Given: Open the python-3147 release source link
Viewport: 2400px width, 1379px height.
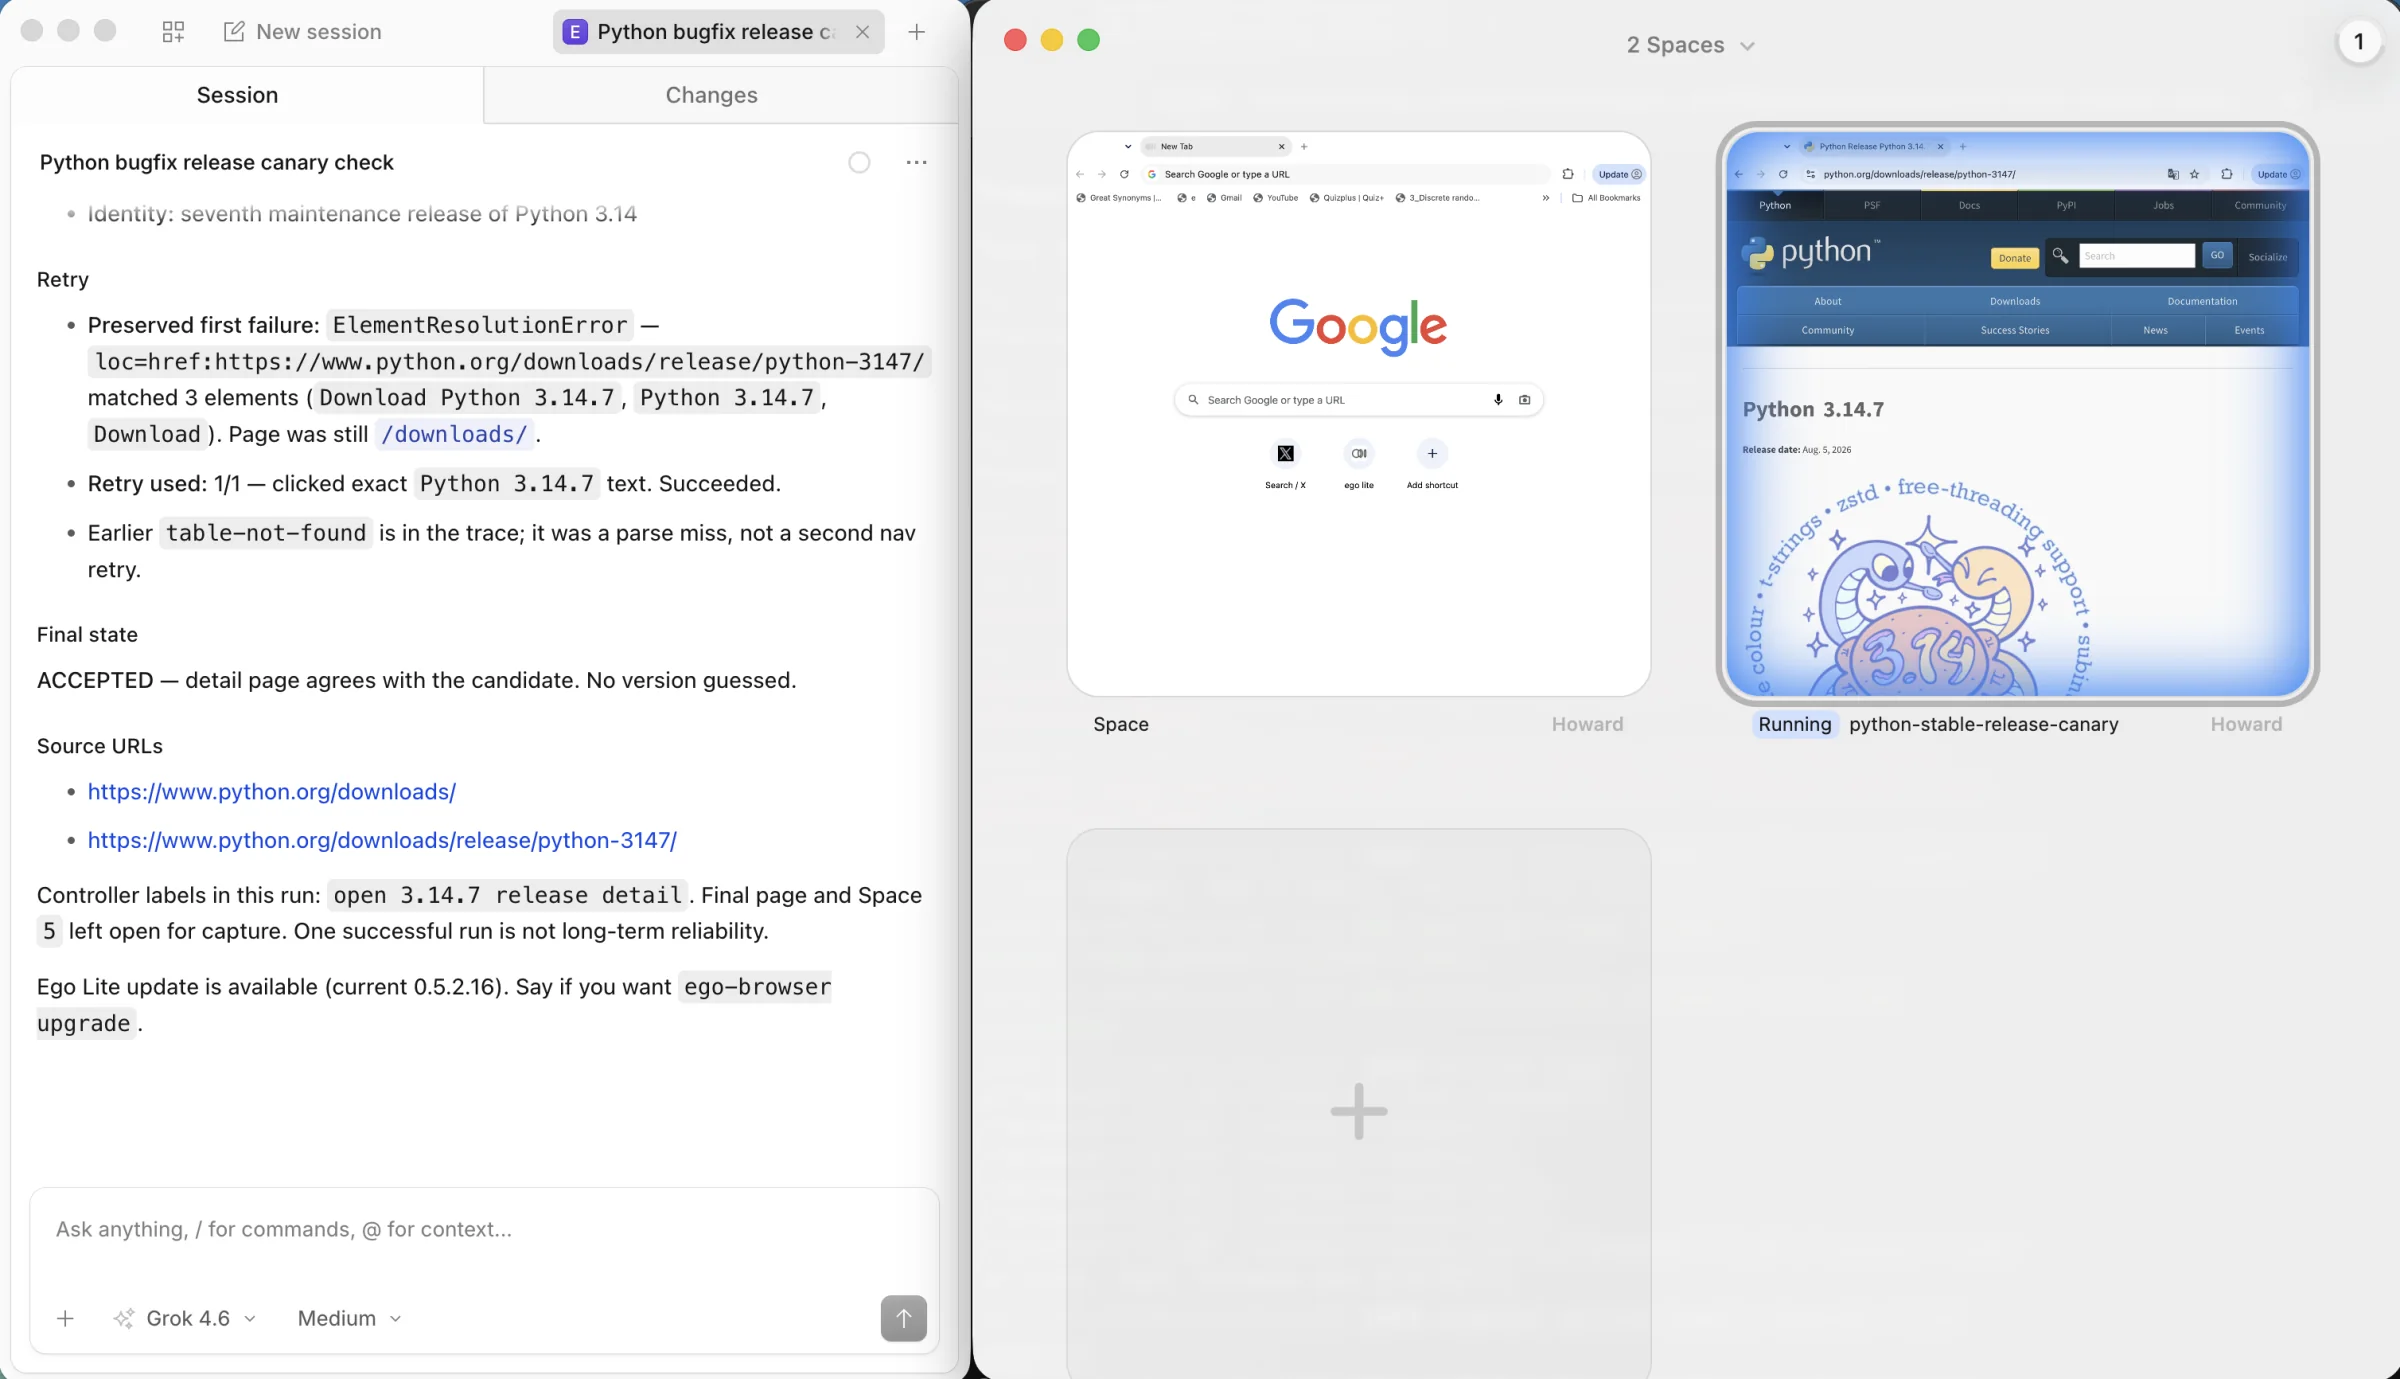Looking at the screenshot, I should coord(382,840).
